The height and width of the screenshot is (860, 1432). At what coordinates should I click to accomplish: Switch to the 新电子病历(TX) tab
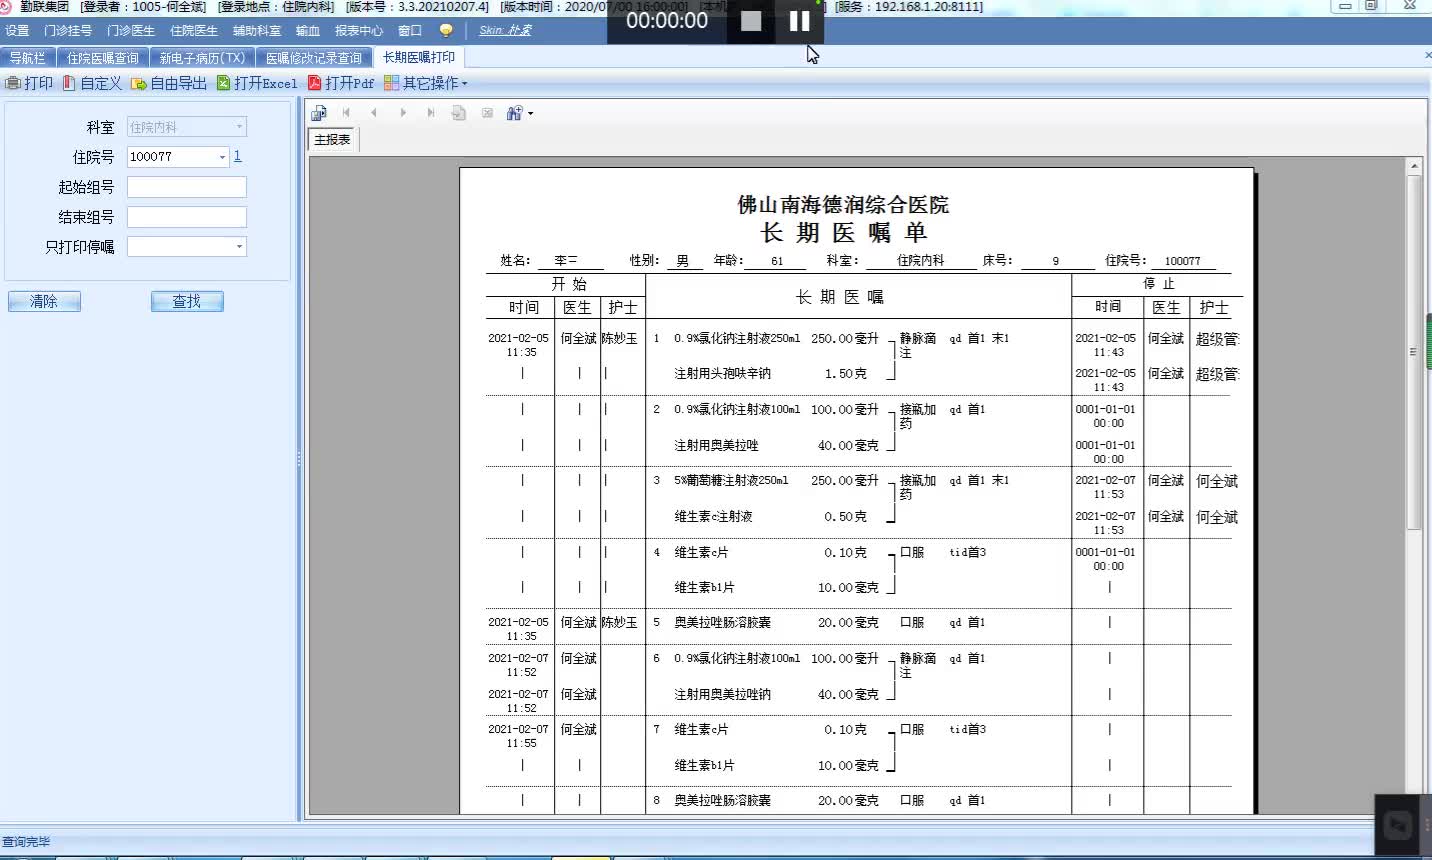coord(202,58)
